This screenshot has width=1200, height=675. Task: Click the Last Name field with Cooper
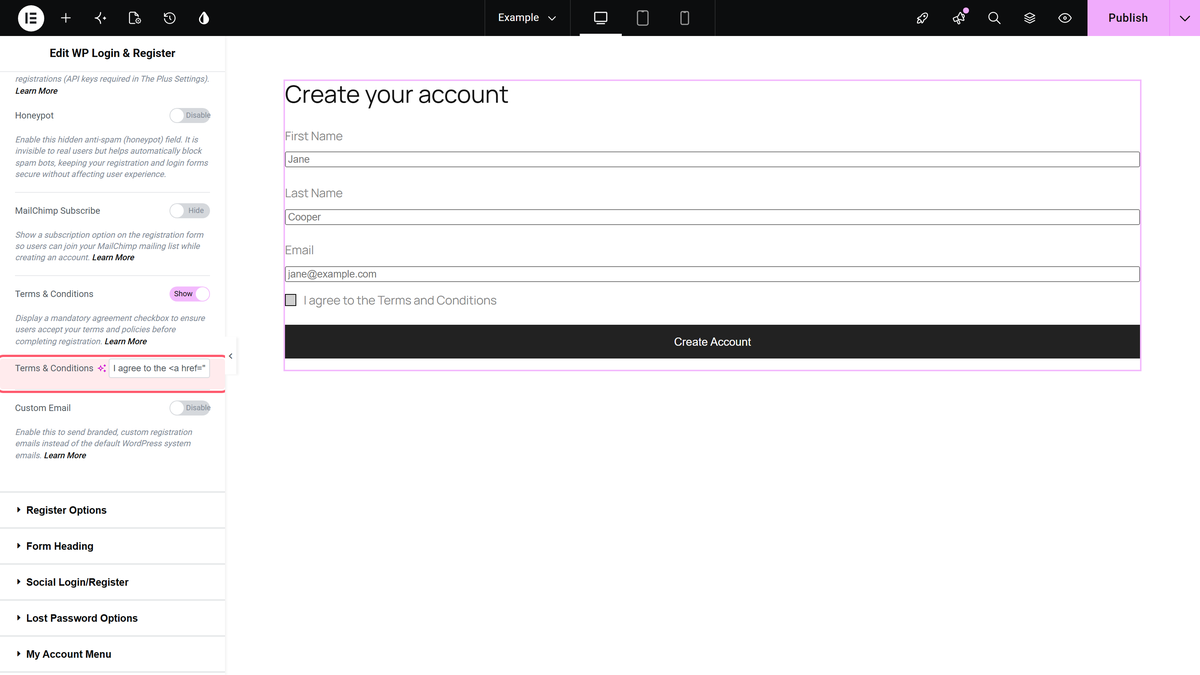(x=712, y=217)
